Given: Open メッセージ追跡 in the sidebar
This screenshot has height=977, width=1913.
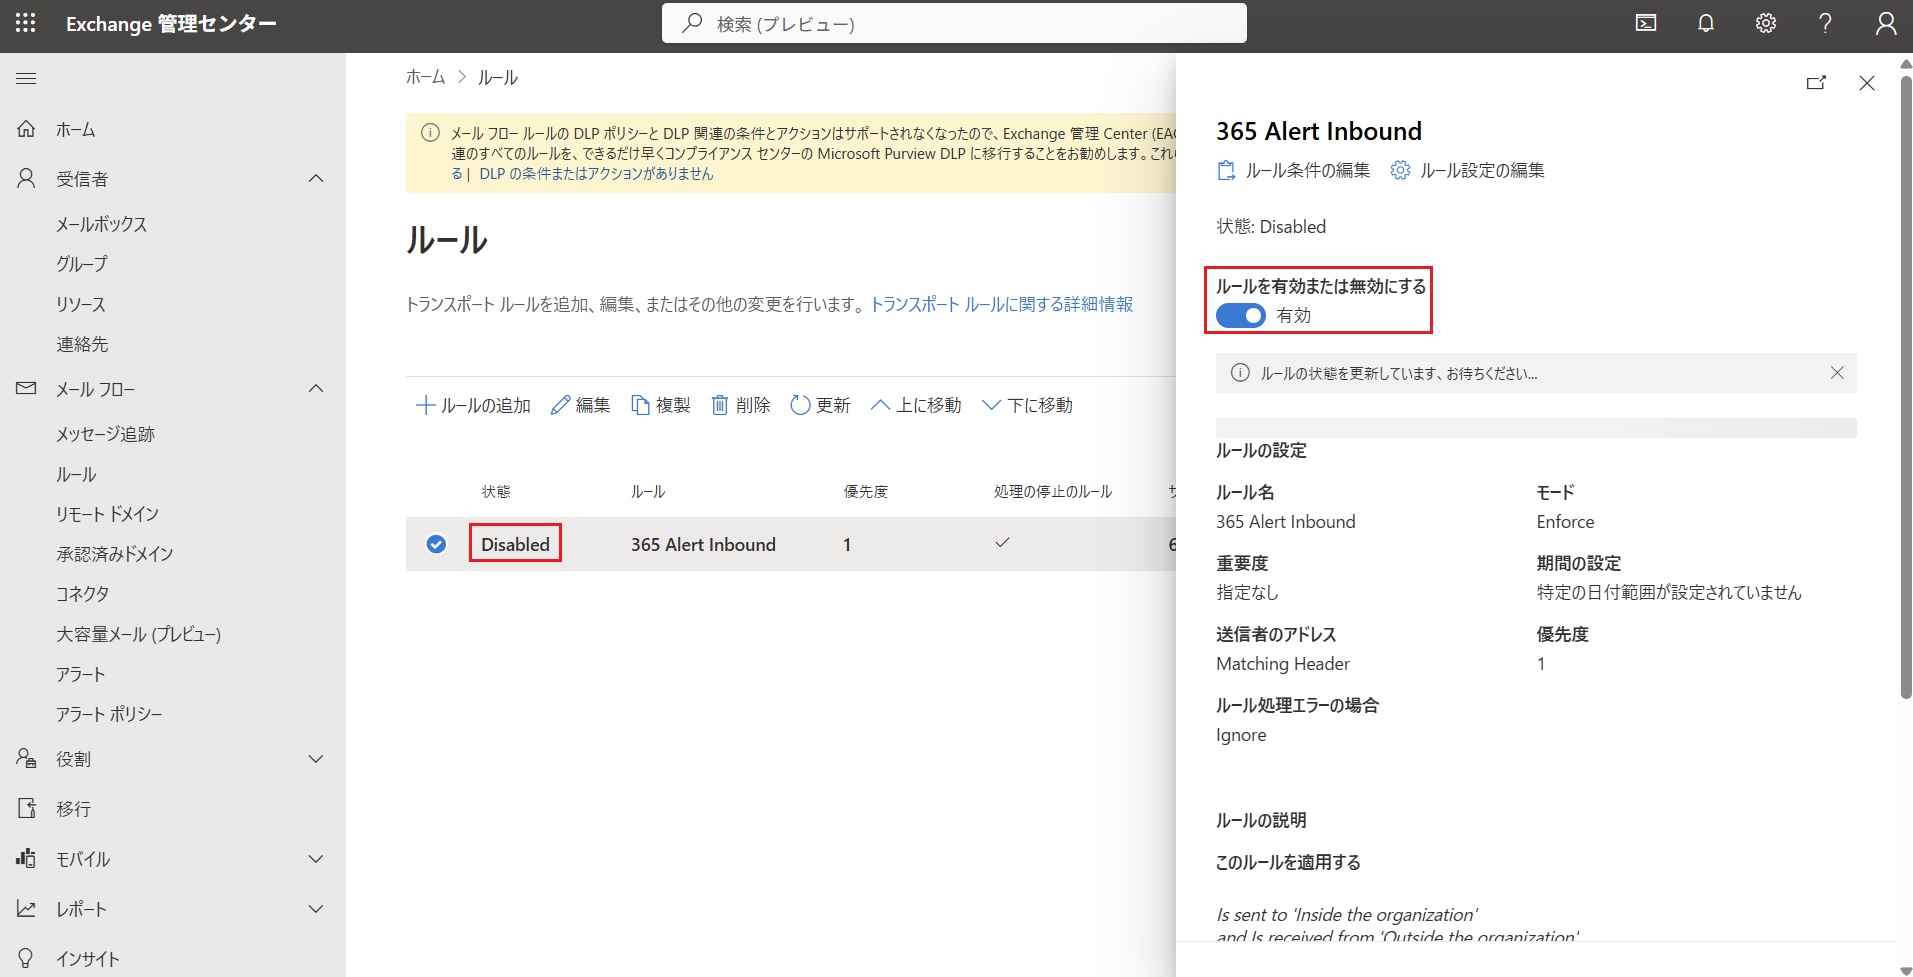Looking at the screenshot, I should 105,434.
